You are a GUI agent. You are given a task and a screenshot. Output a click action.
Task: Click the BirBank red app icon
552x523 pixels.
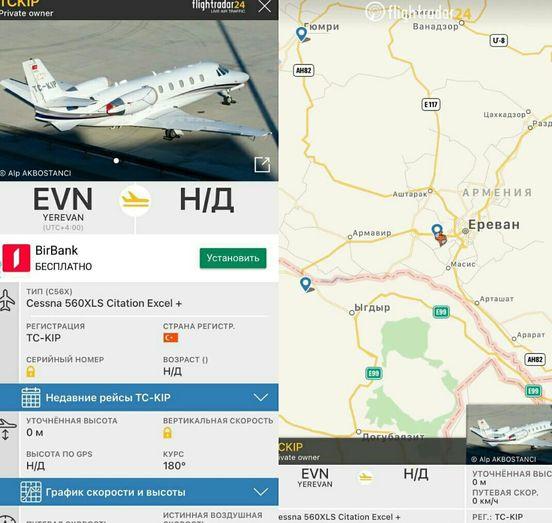[x=16, y=258]
